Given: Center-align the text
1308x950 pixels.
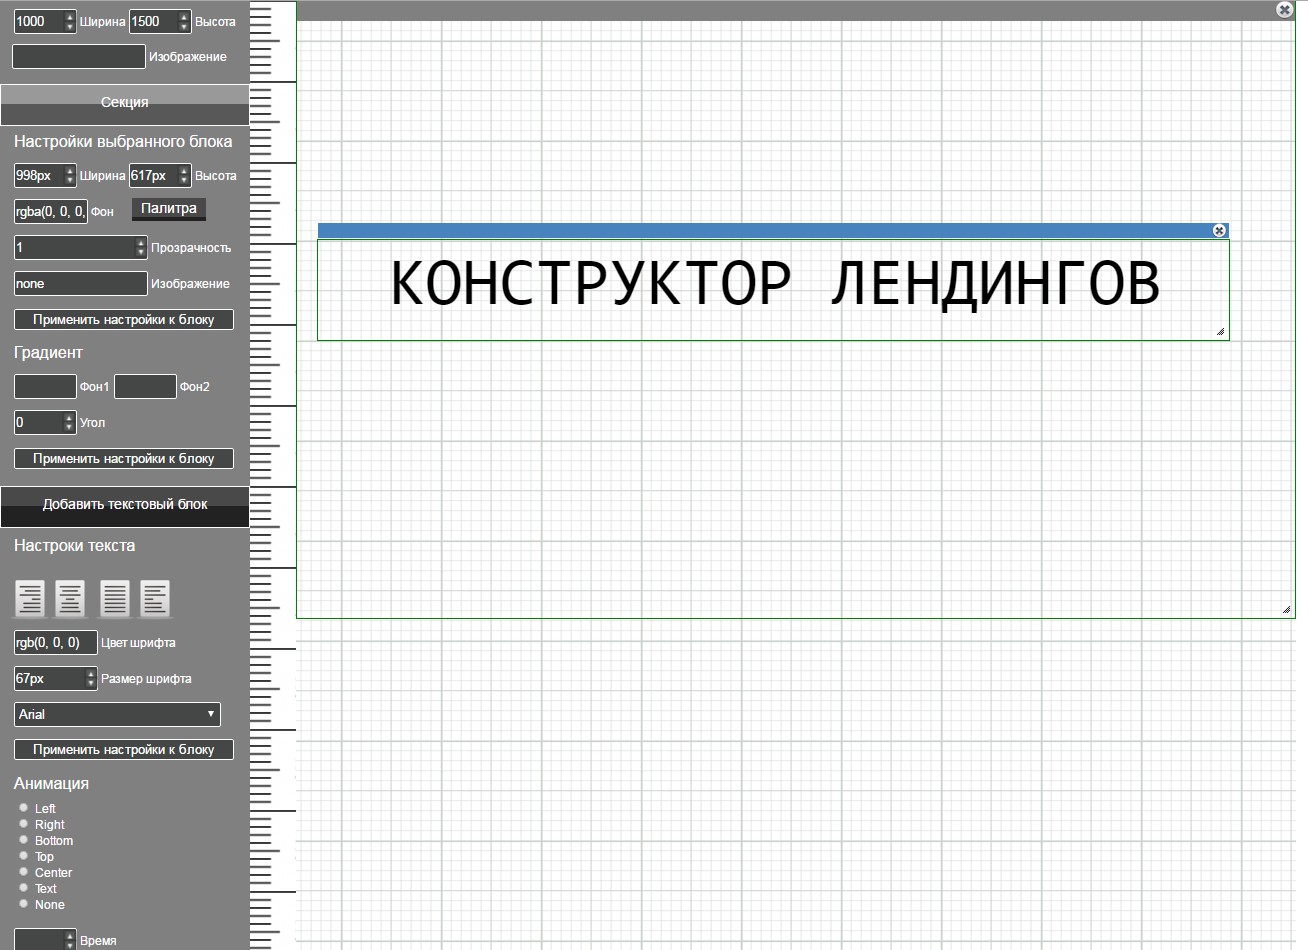Looking at the screenshot, I should 70,599.
